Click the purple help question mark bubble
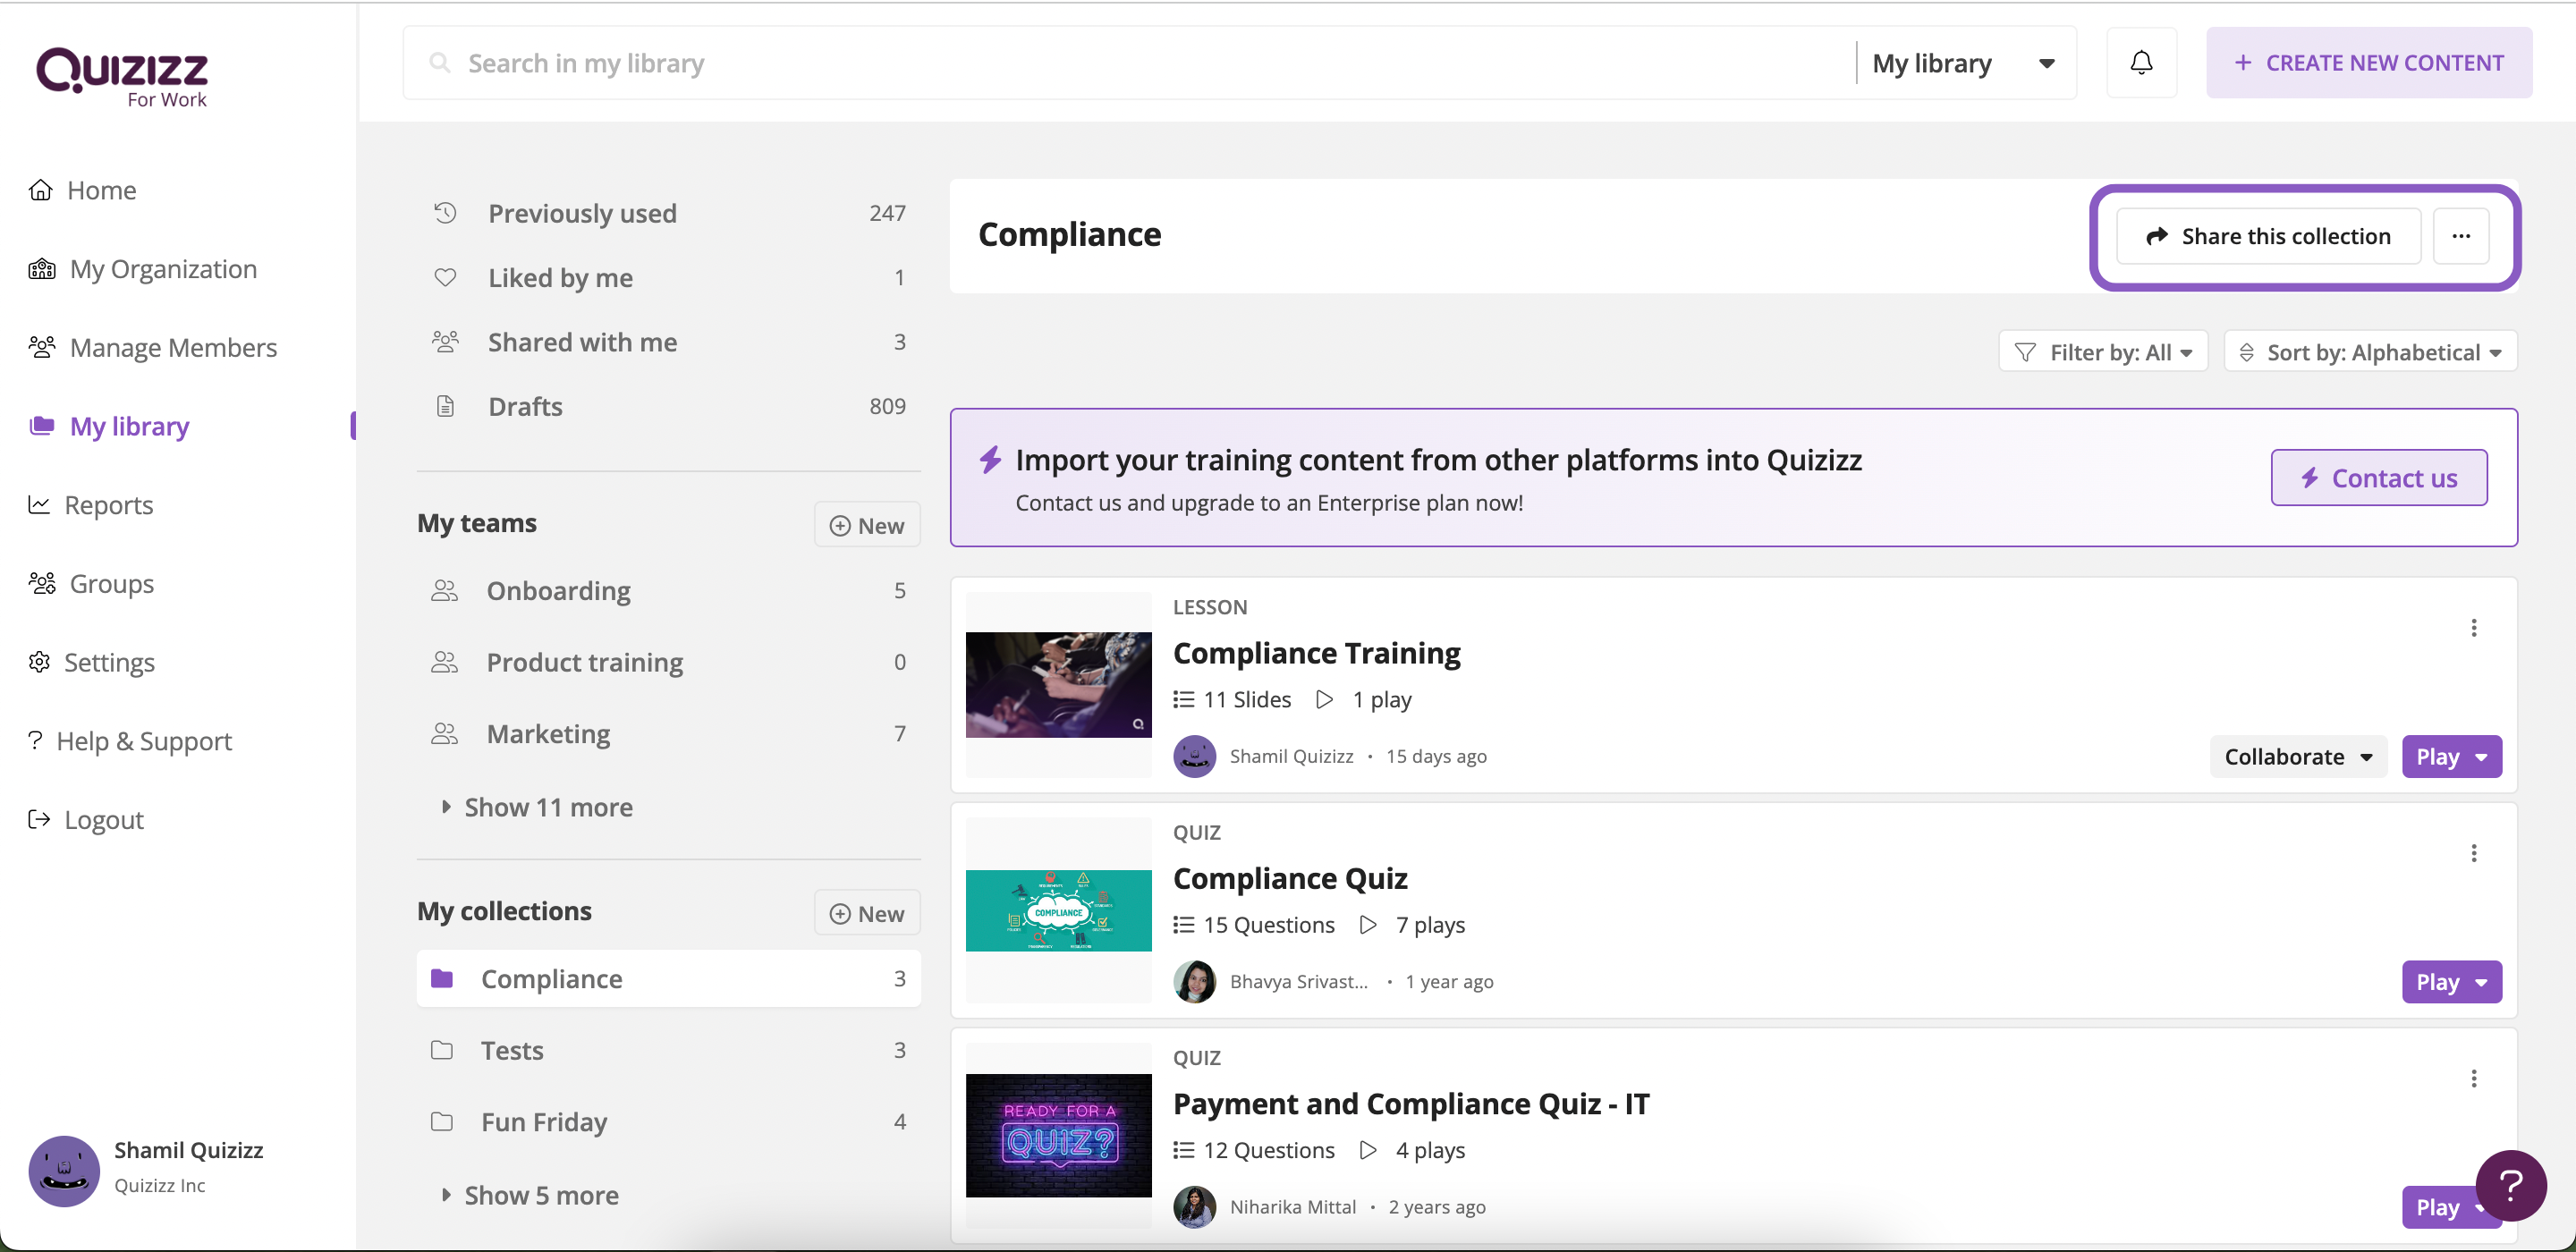 click(2510, 1185)
